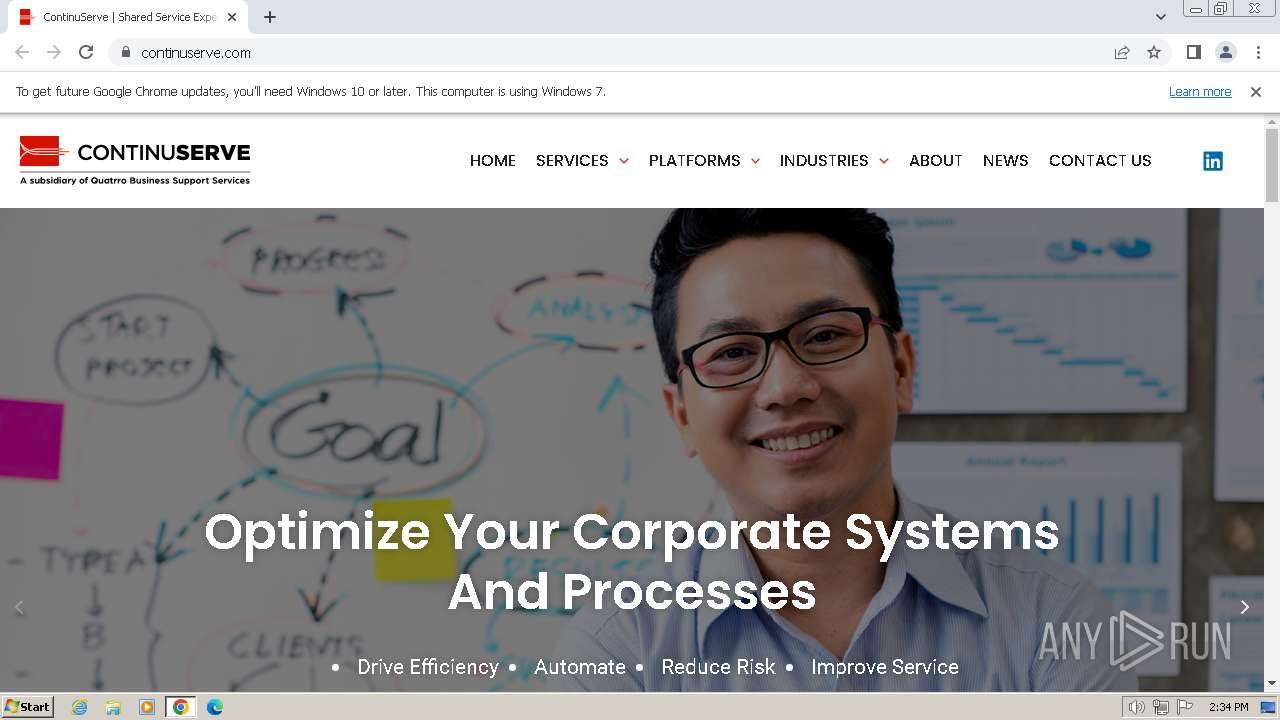Expand the Platforms menu chevron
The width and height of the screenshot is (1280, 720).
[755, 161]
